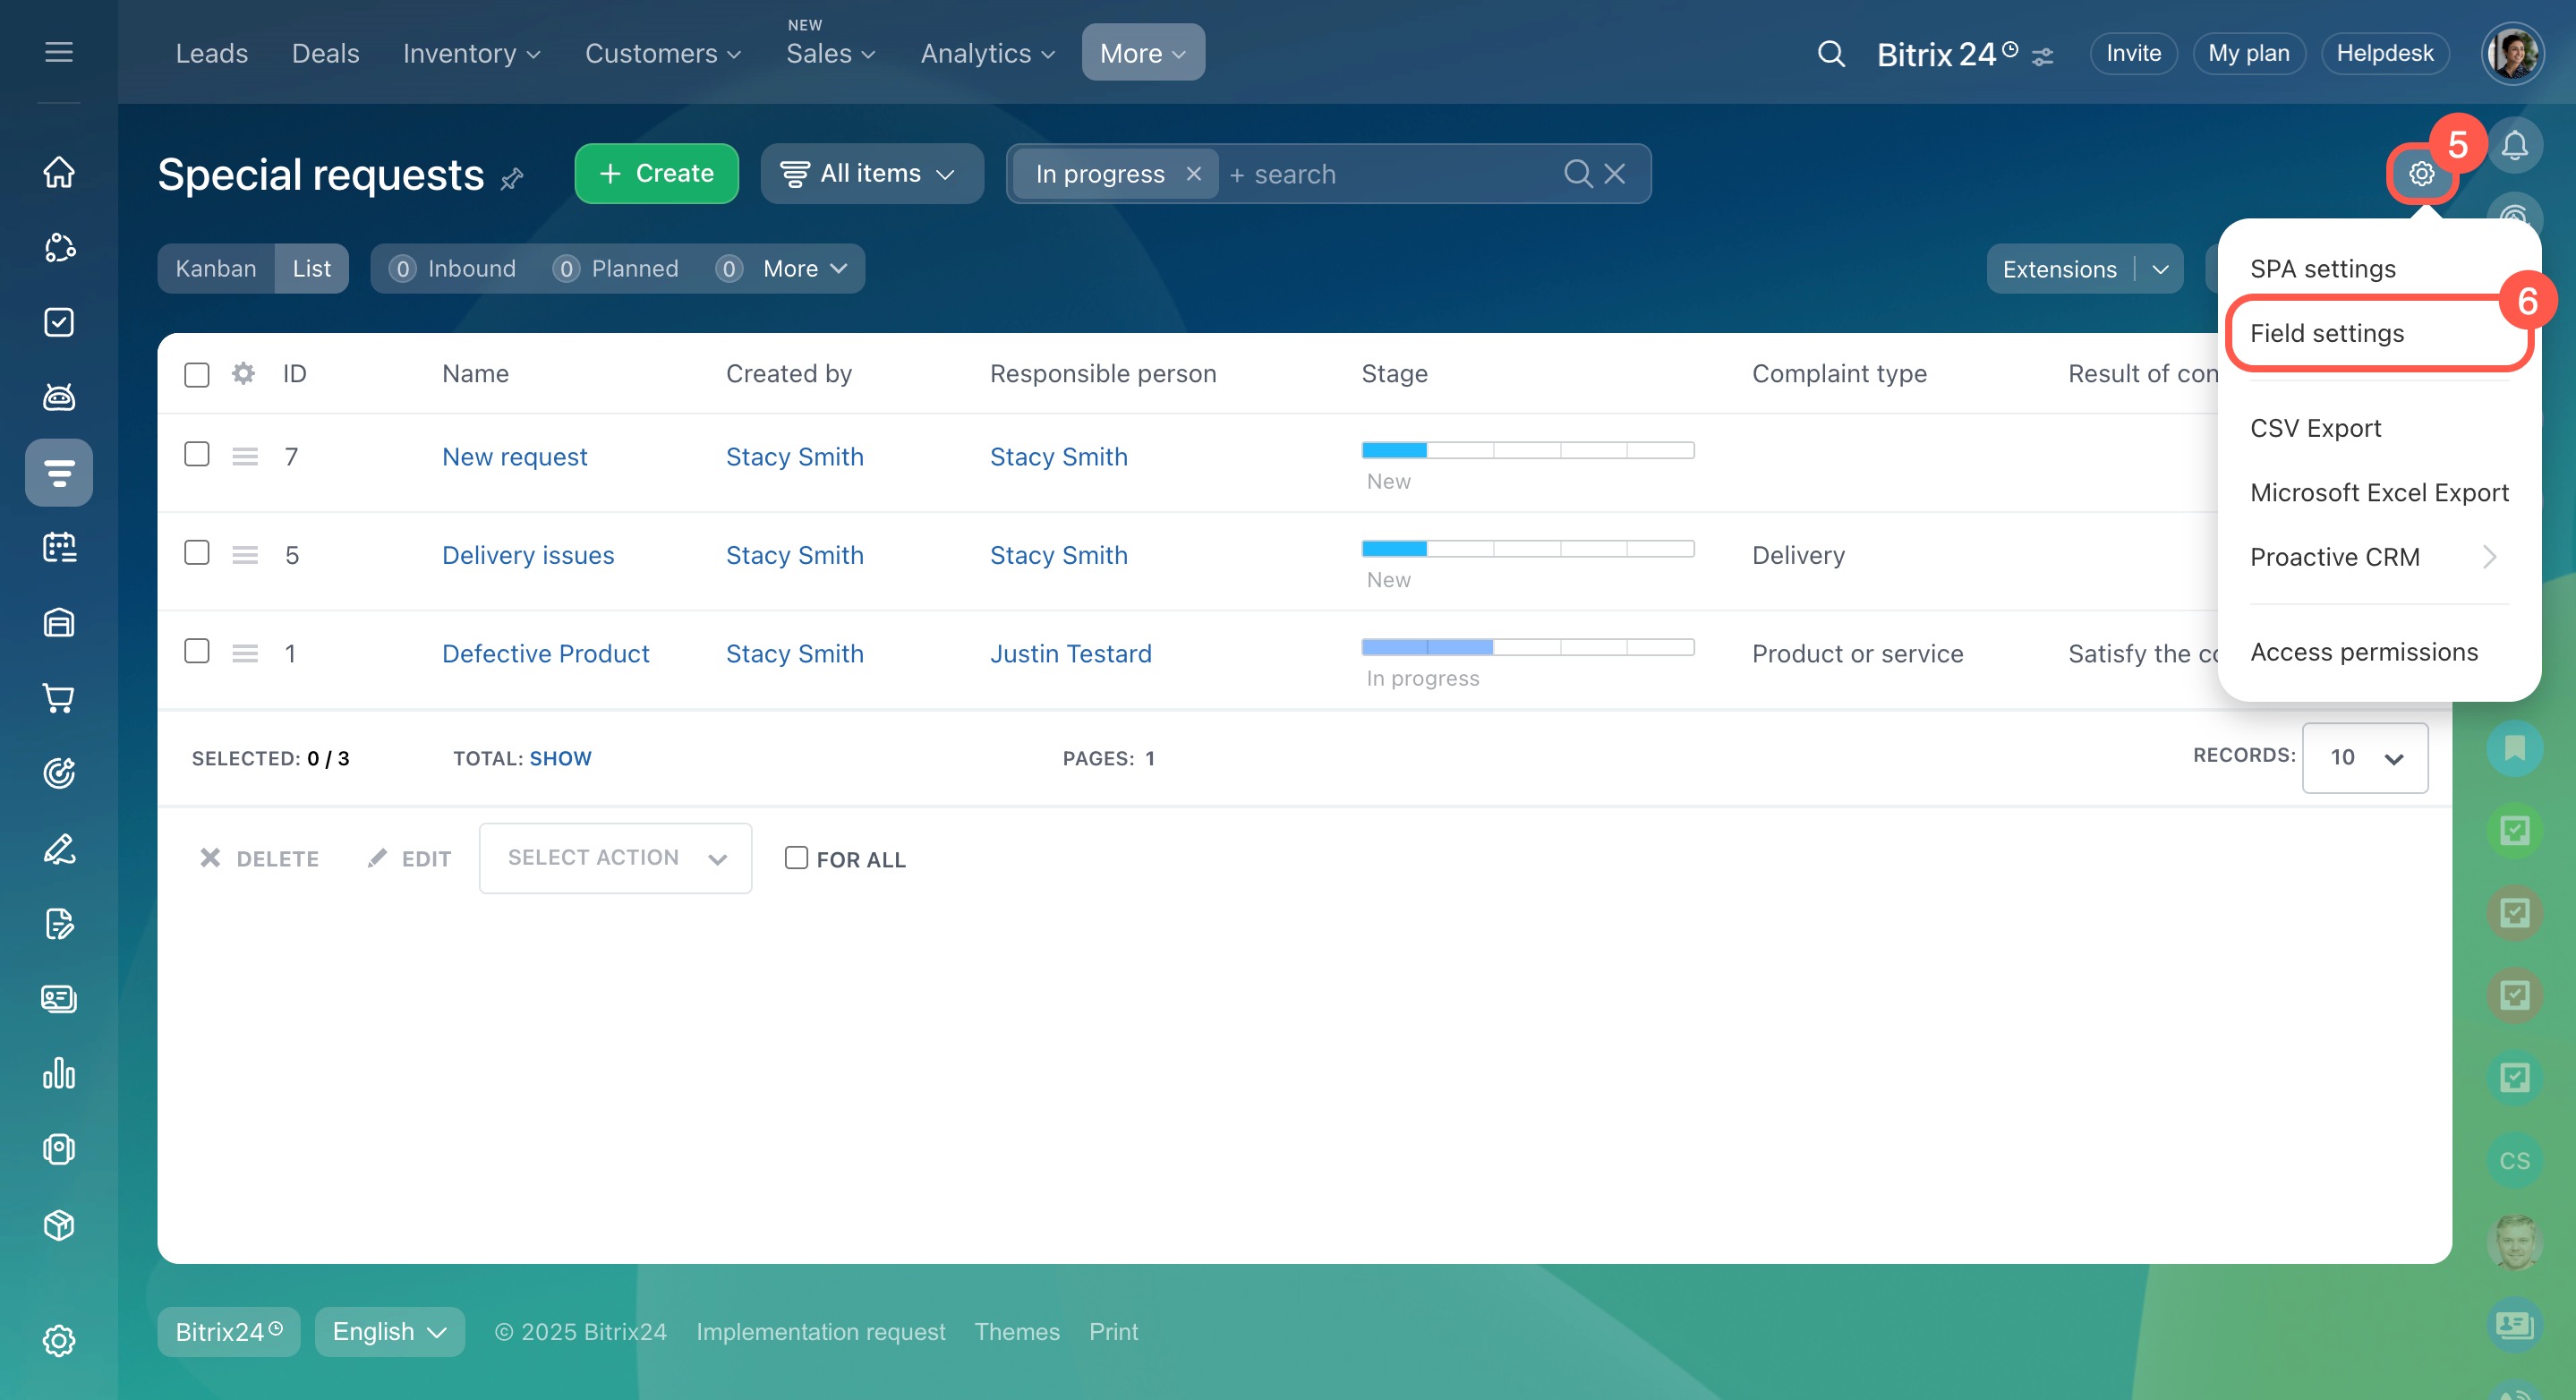Click the stage progress bar for New request

pos(1527,450)
